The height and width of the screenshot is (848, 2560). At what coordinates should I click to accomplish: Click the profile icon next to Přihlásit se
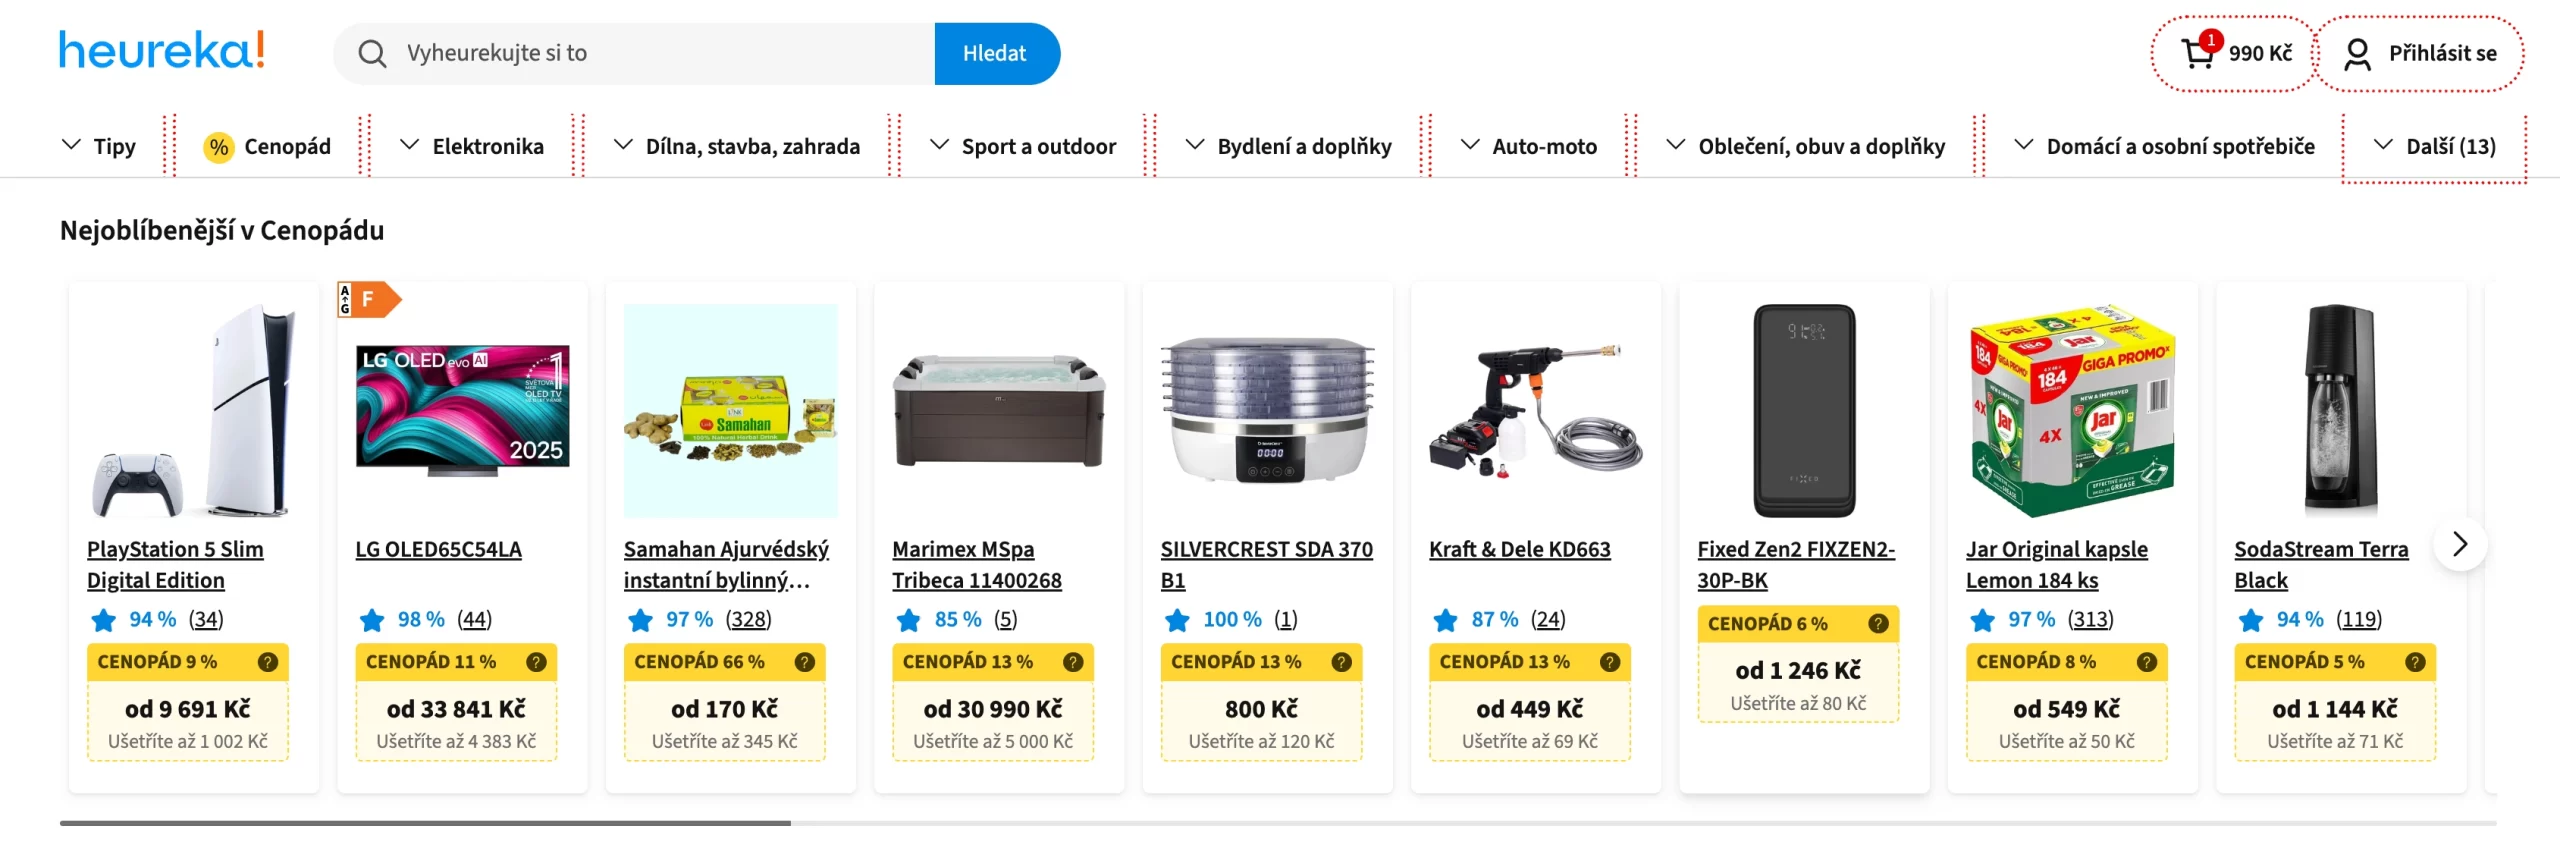pos(2358,53)
